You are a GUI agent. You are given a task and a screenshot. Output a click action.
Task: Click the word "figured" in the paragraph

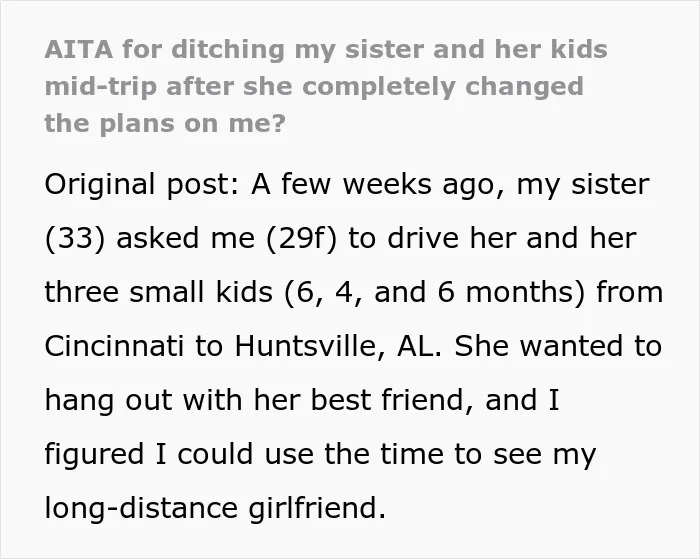click(x=94, y=454)
